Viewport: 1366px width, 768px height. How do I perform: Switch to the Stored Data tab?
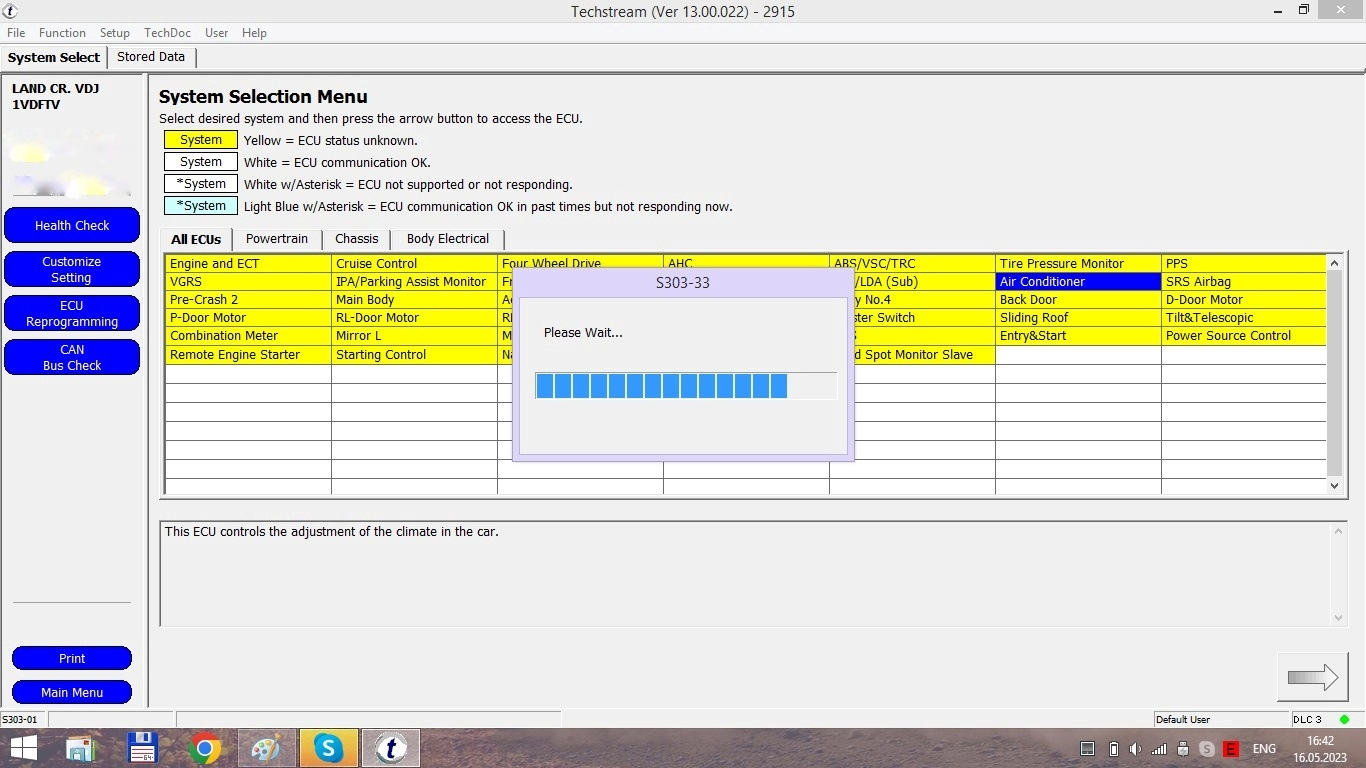tap(151, 57)
